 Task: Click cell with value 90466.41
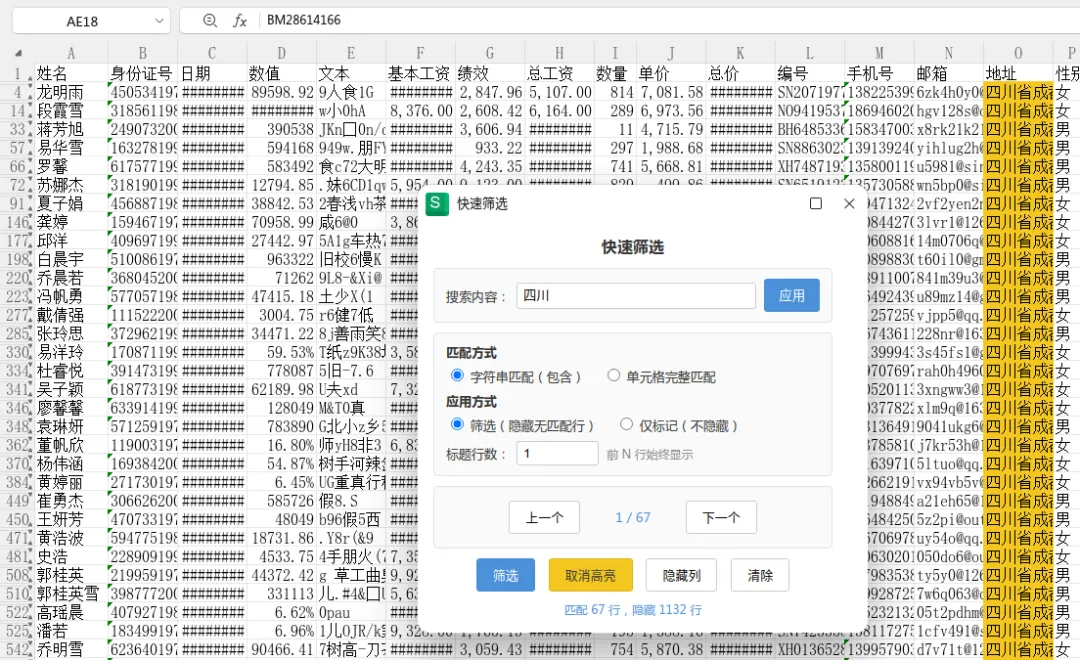click(281, 649)
